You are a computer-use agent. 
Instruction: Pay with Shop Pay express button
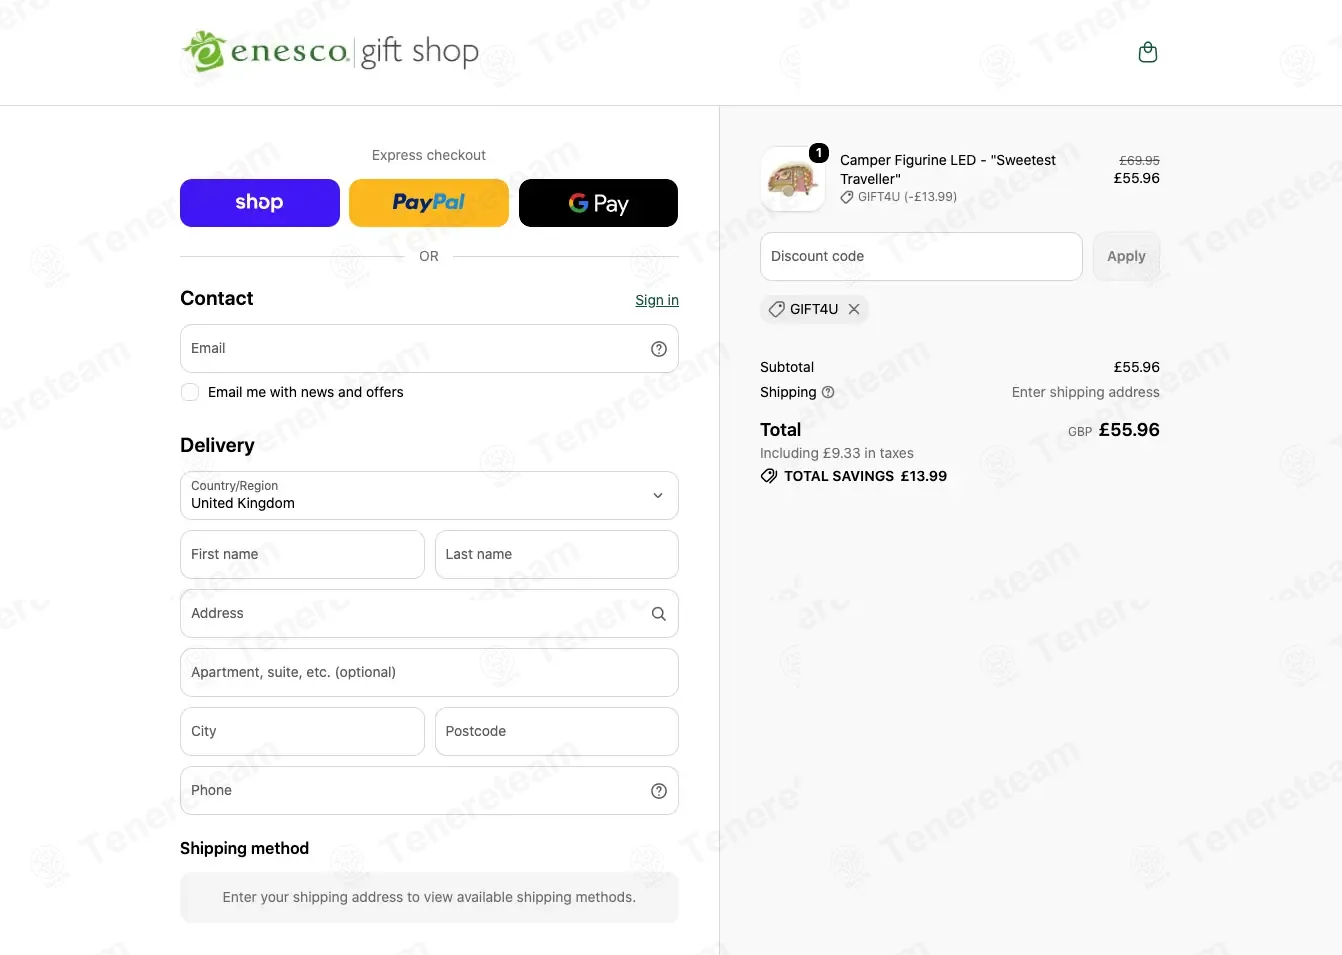pos(260,203)
